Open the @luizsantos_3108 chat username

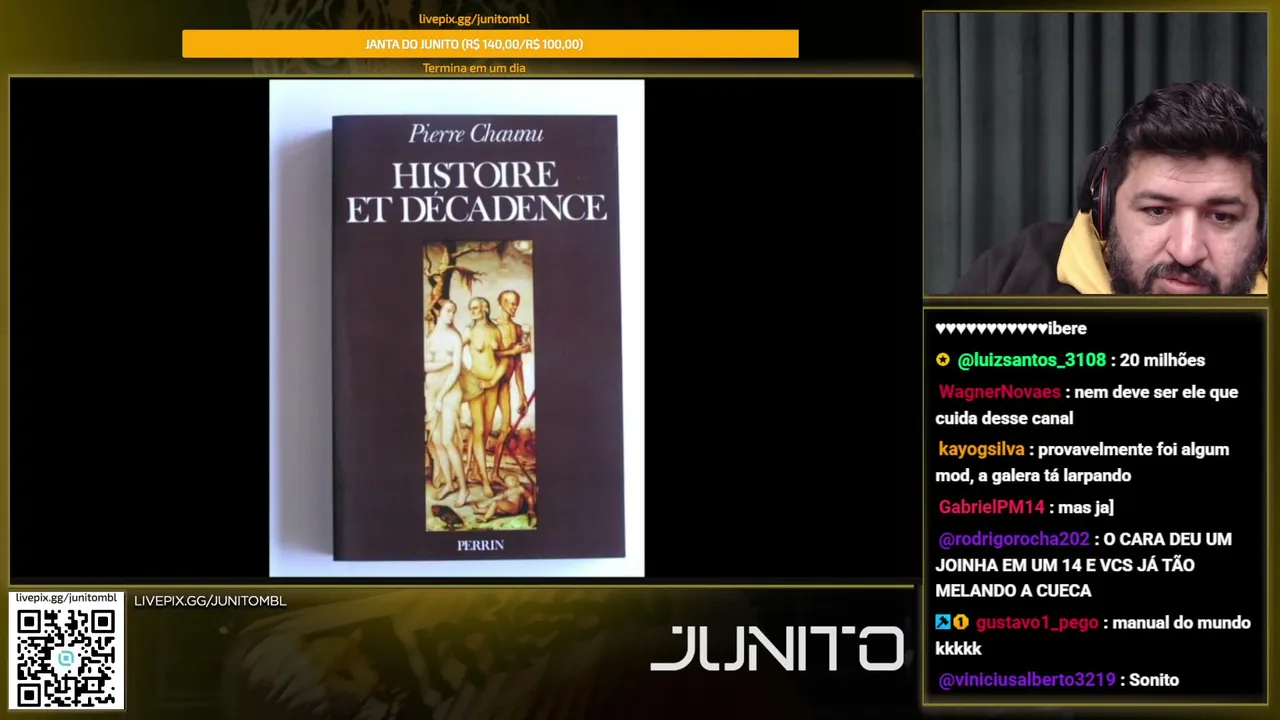[1032, 360]
